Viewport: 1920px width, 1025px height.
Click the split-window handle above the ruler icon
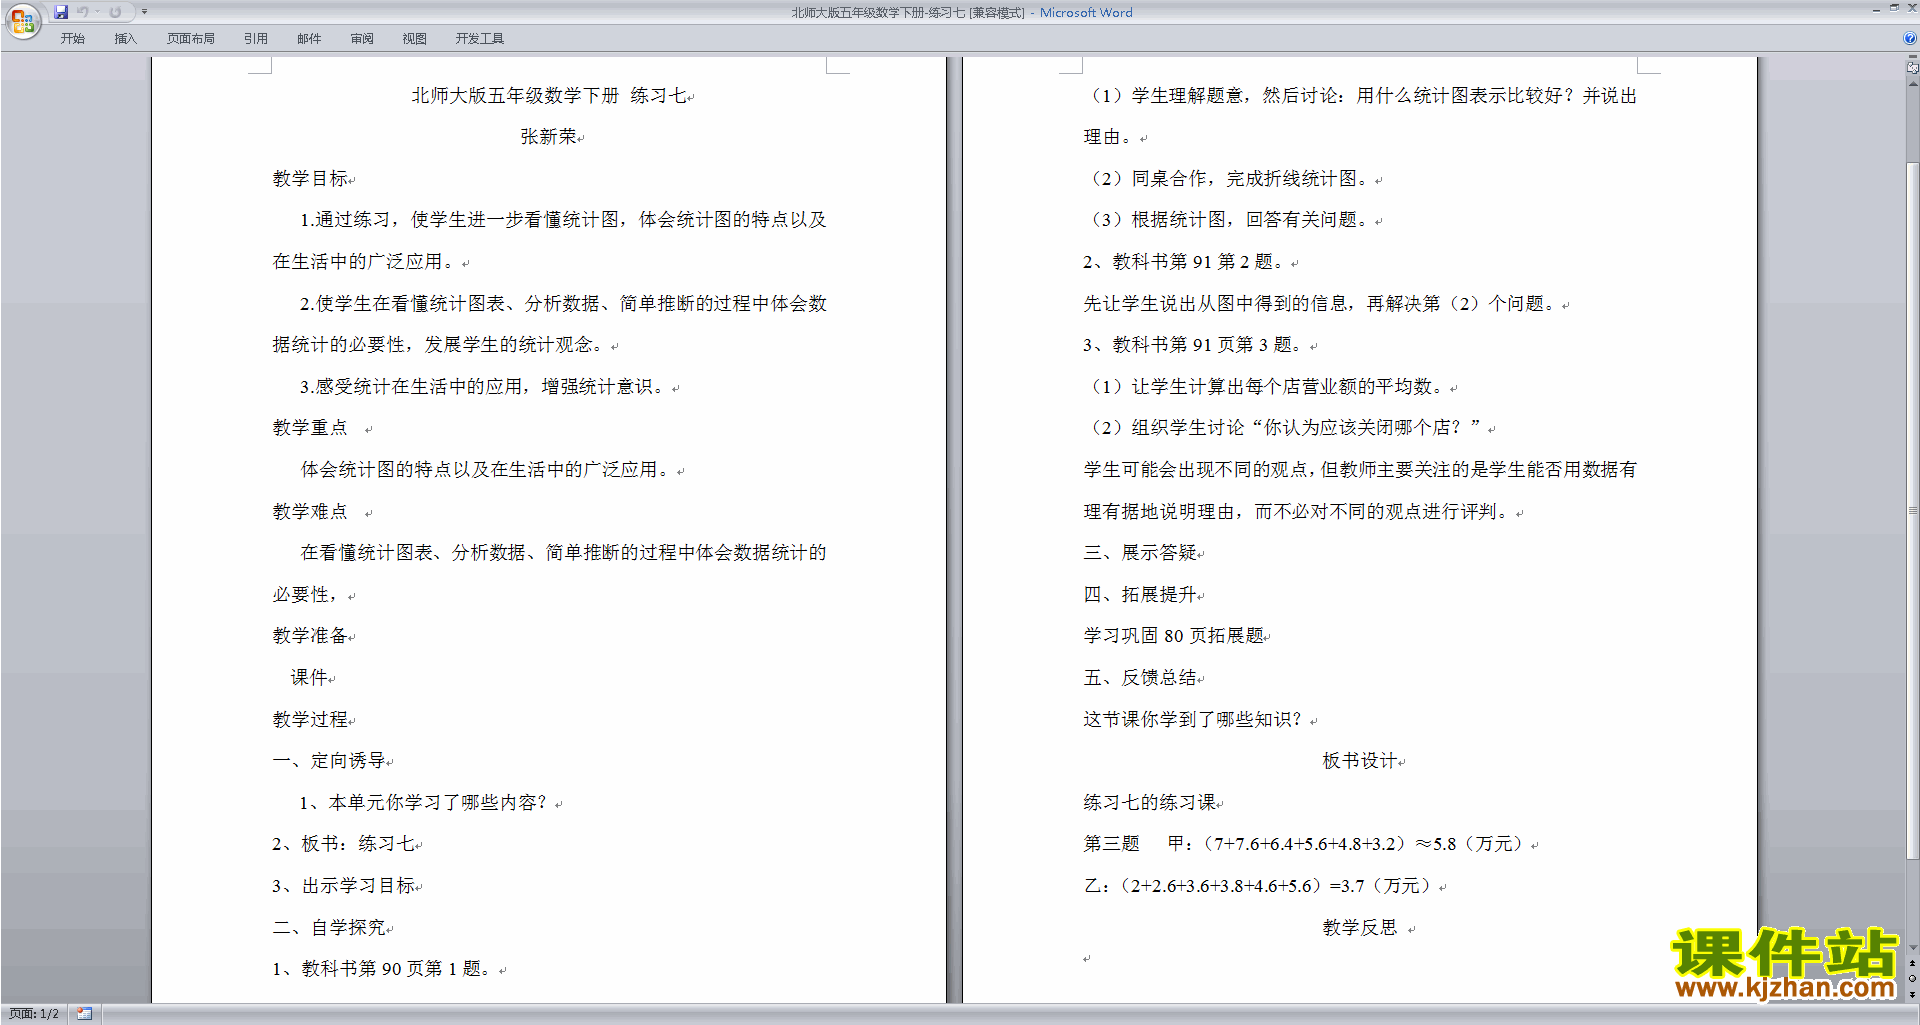coord(1913,57)
